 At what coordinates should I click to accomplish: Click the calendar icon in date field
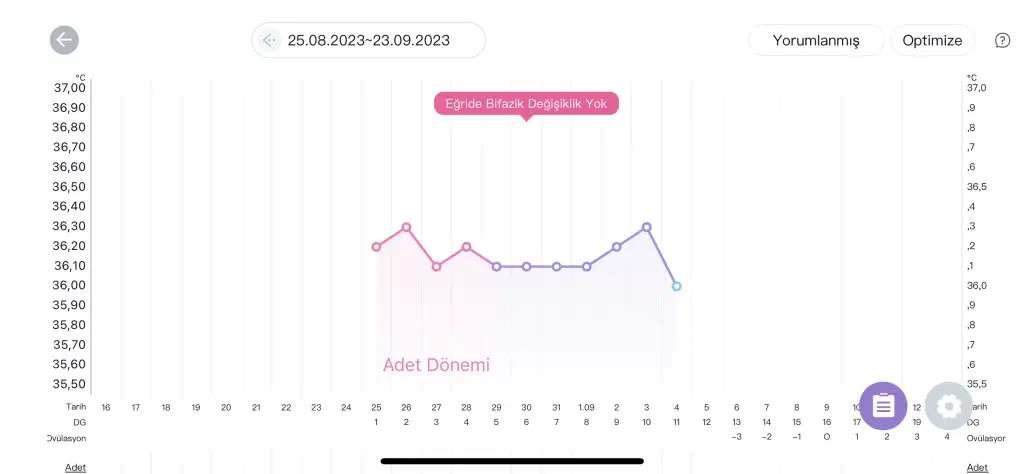(269, 40)
